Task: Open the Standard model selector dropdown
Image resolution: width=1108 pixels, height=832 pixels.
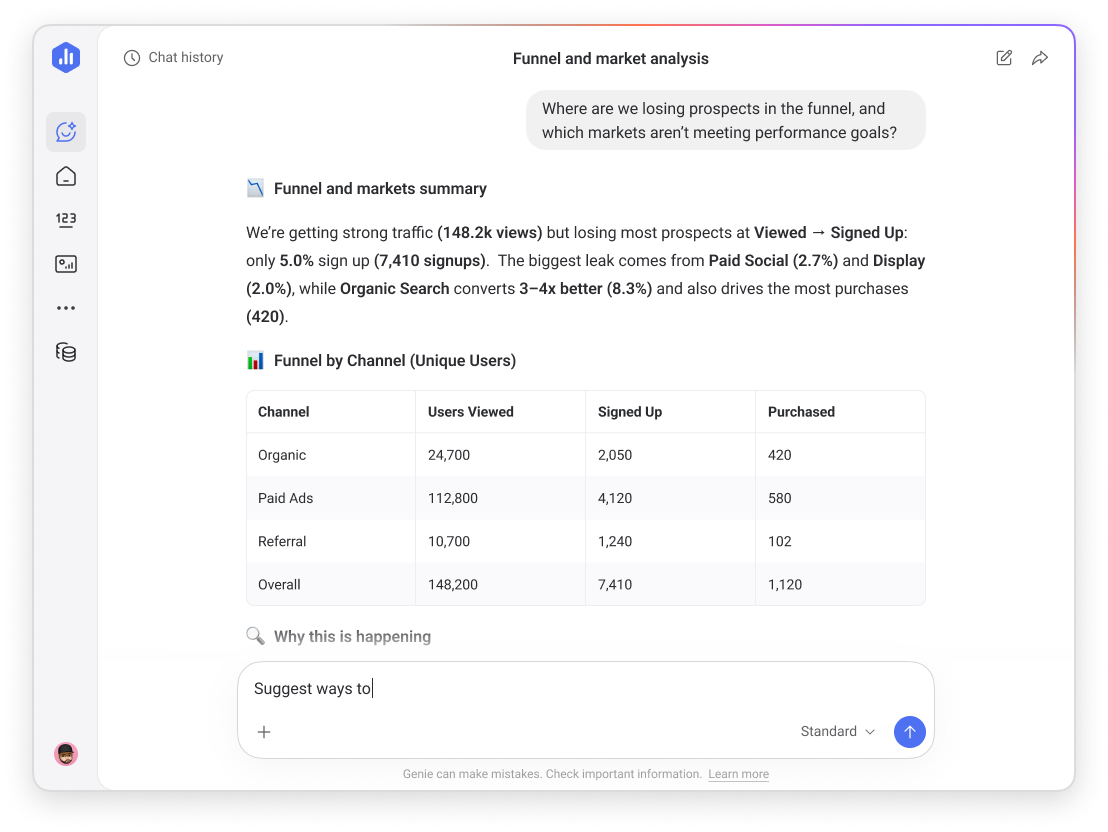Action: click(836, 731)
